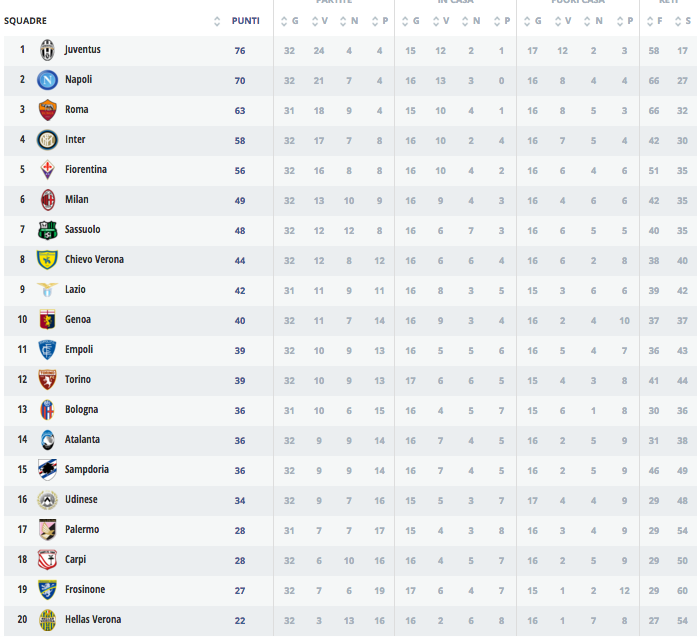698x637 pixels.
Task: Click the Fiorentina crest icon
Action: coord(47,170)
